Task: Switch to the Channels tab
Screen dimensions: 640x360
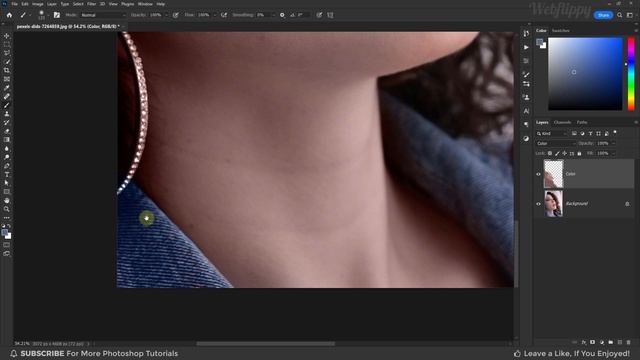Action: point(562,122)
